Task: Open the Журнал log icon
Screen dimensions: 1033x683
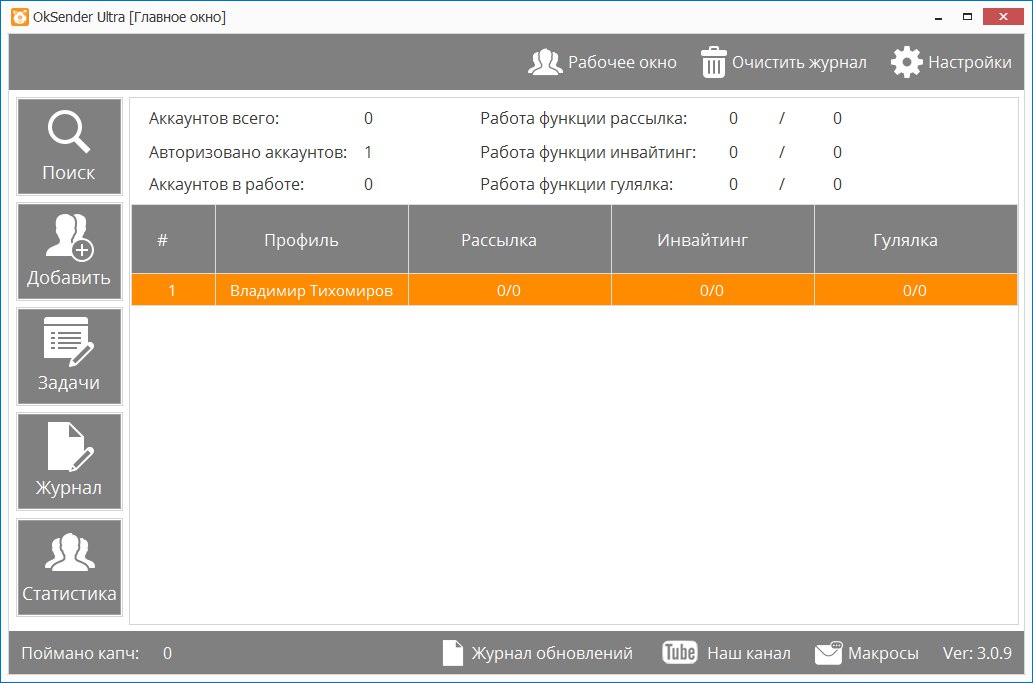Action: (69, 447)
